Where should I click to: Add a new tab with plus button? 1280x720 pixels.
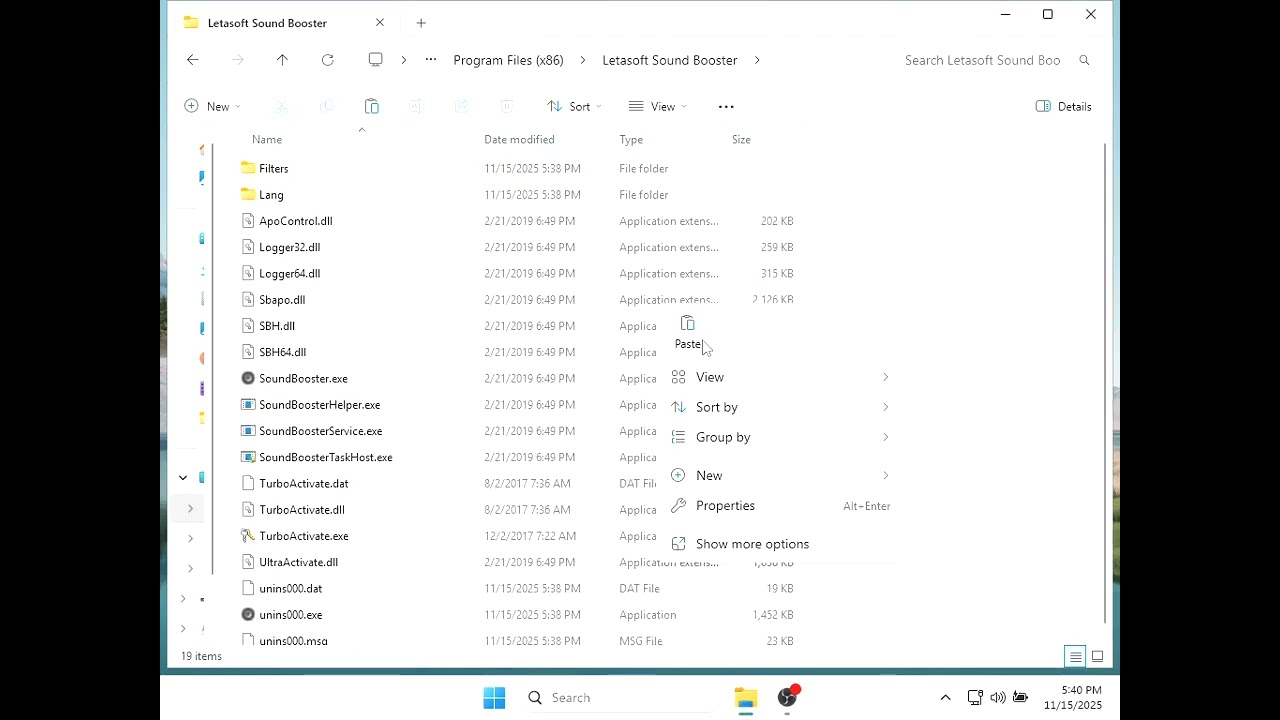tap(421, 23)
